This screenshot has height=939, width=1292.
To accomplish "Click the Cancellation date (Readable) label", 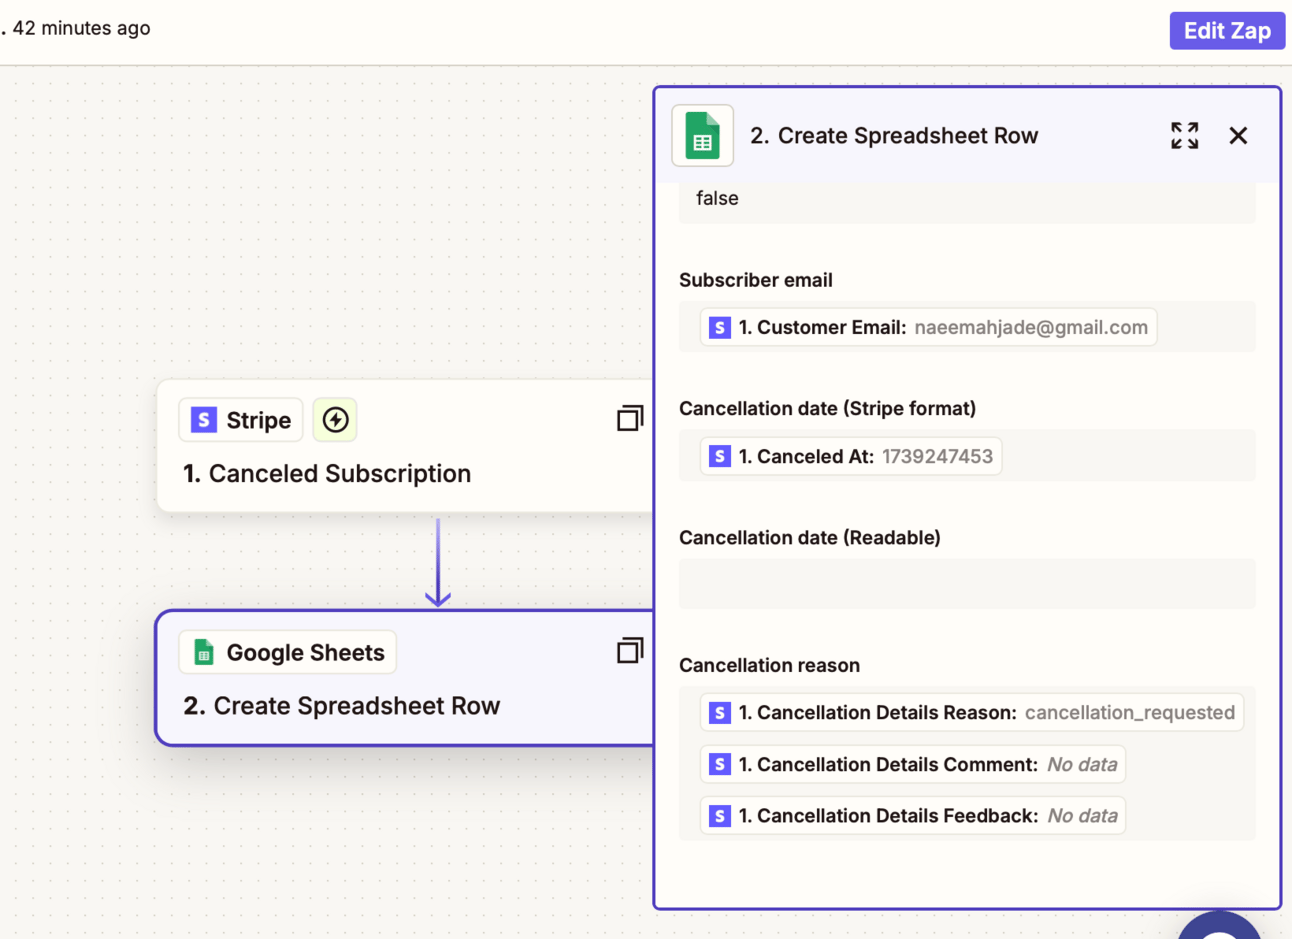I will [810, 537].
